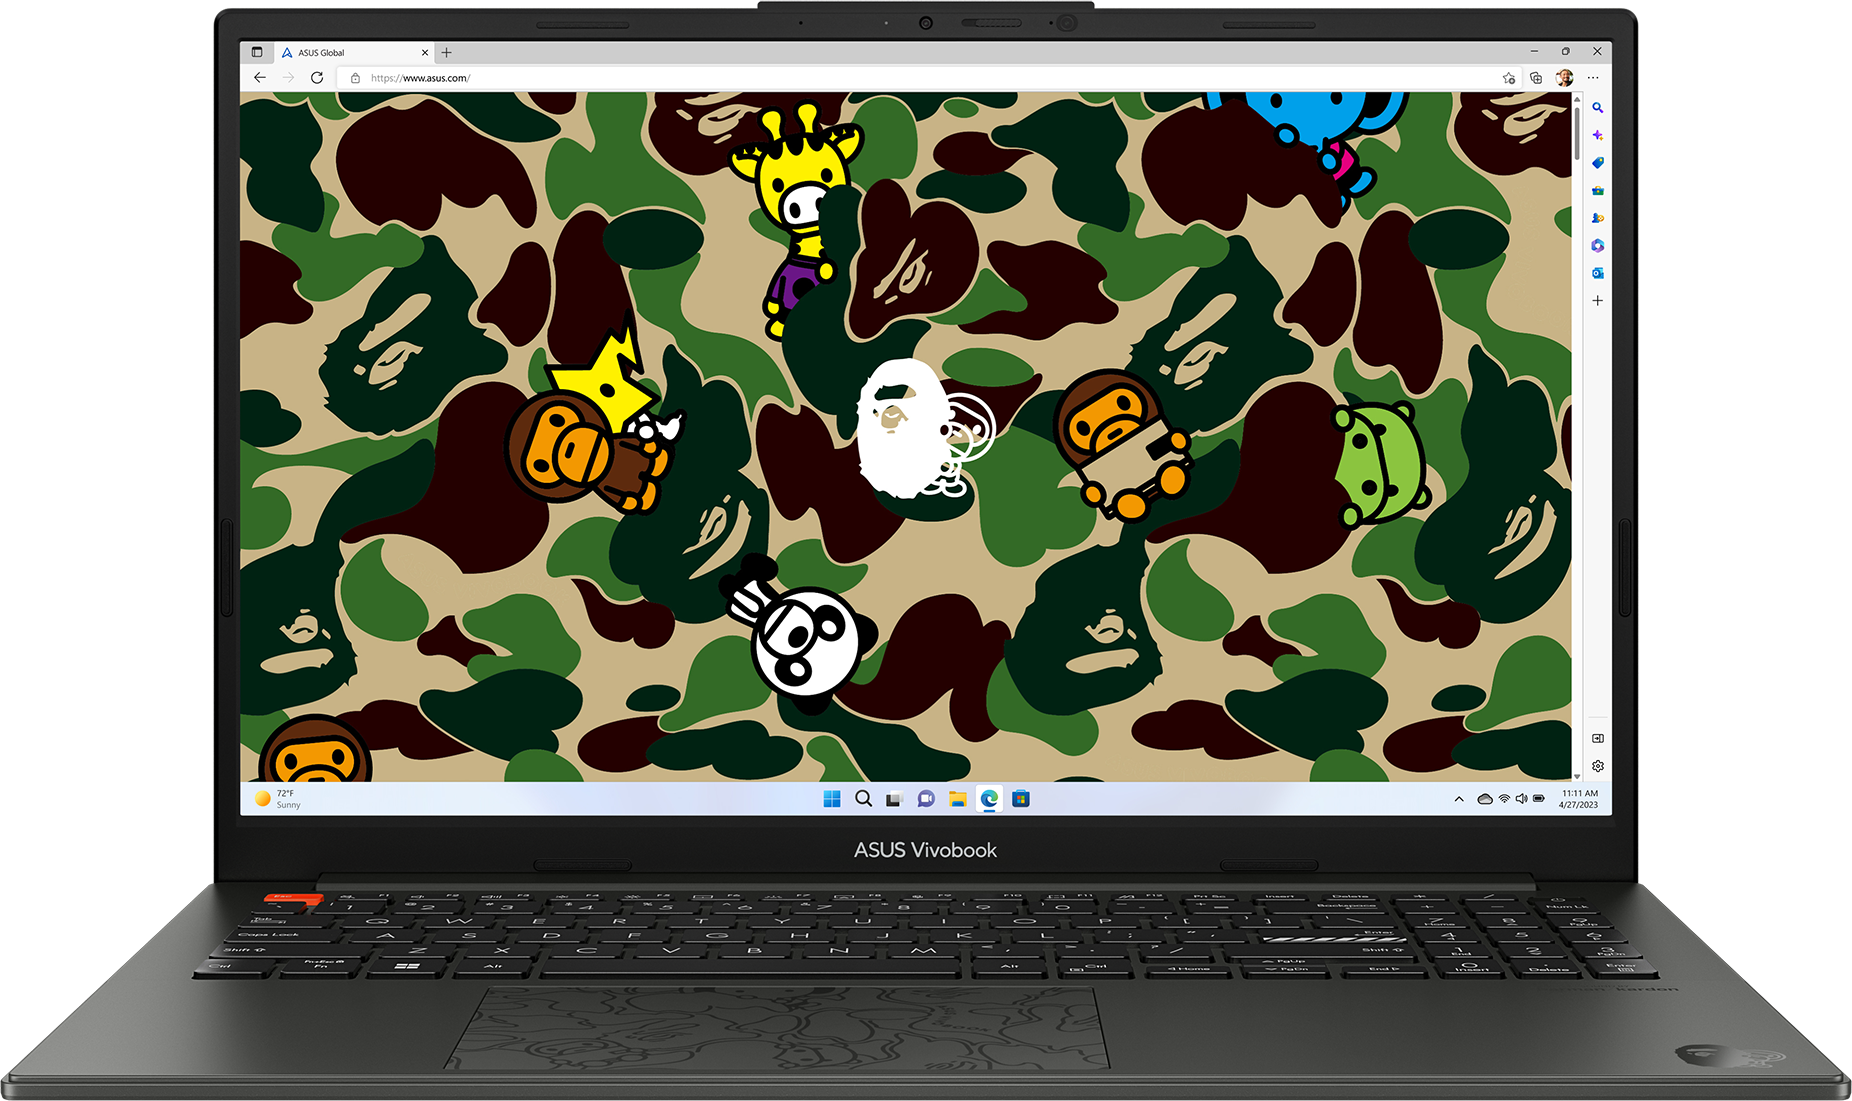Open Windows Search from the taskbar
The height and width of the screenshot is (1101, 1852).
864,799
